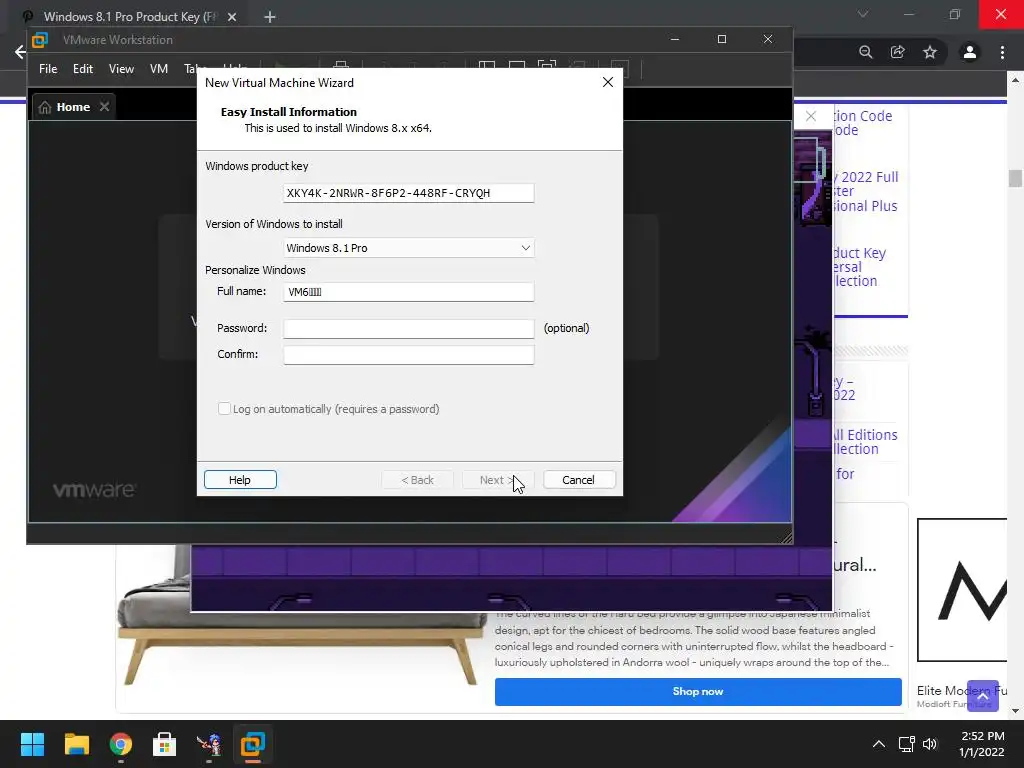Toggle Log on automatically checkbox
Screen dimensions: 1024x768
coord(224,409)
